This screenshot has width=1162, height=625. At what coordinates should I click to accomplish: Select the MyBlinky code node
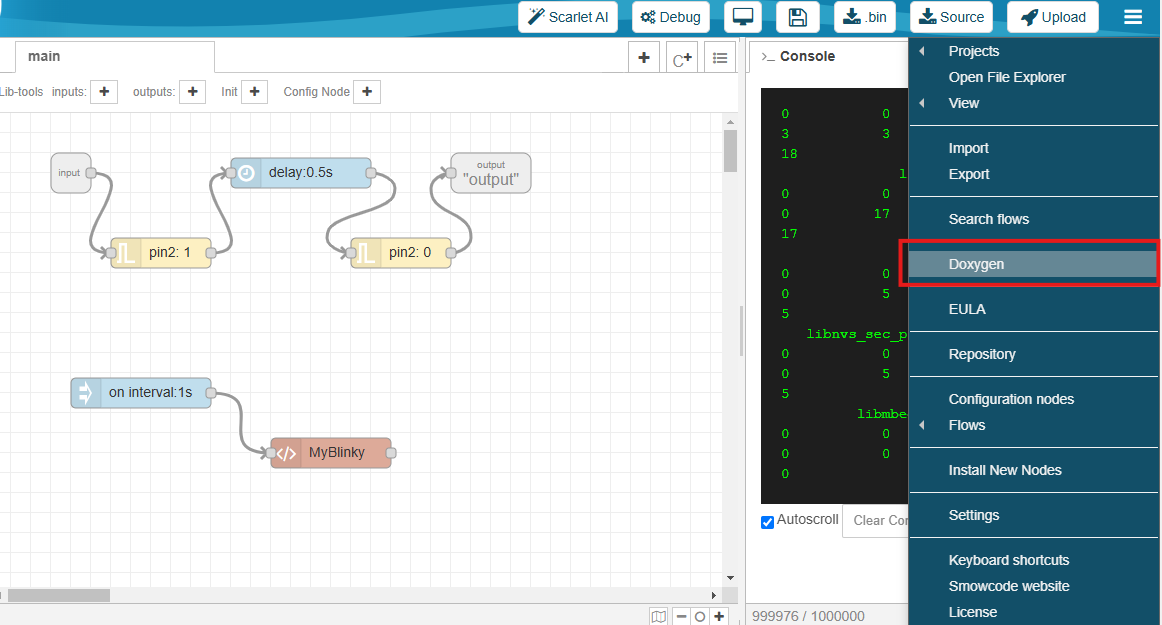[331, 453]
